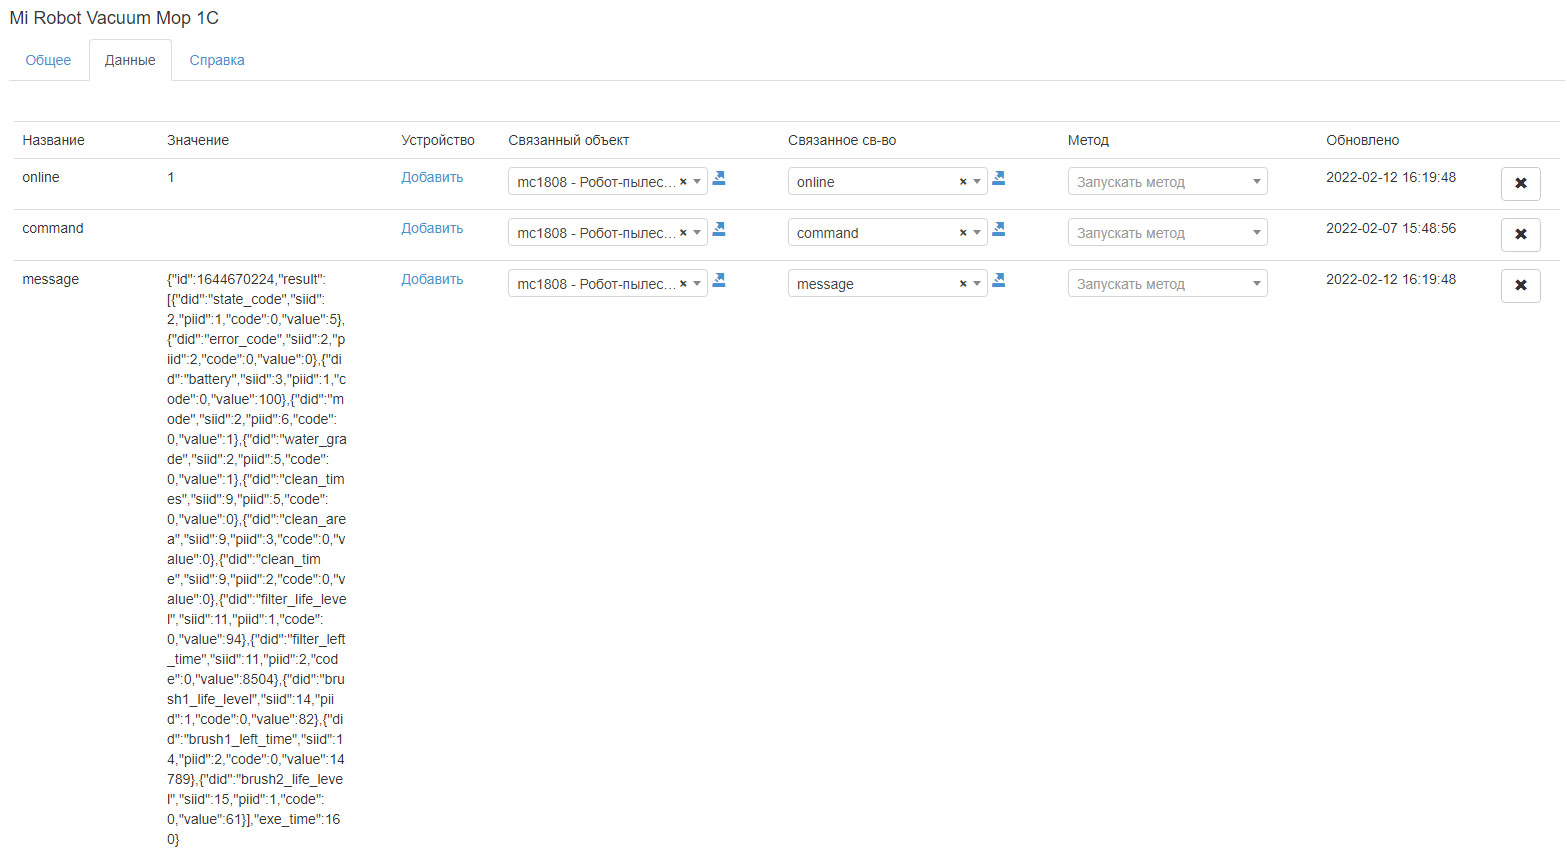
Task: Click the 'online' name cell
Action: click(x=41, y=177)
